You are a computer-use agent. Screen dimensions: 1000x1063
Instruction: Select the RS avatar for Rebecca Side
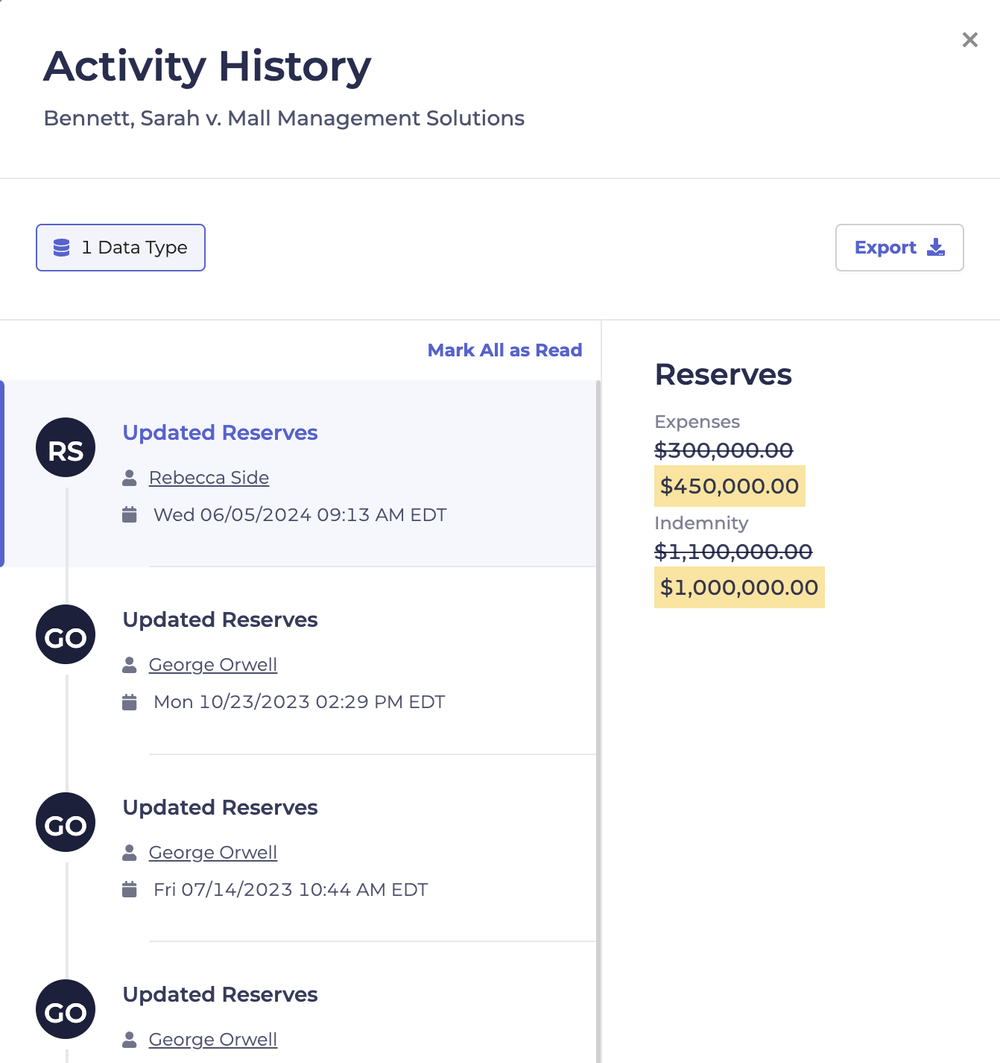[66, 447]
